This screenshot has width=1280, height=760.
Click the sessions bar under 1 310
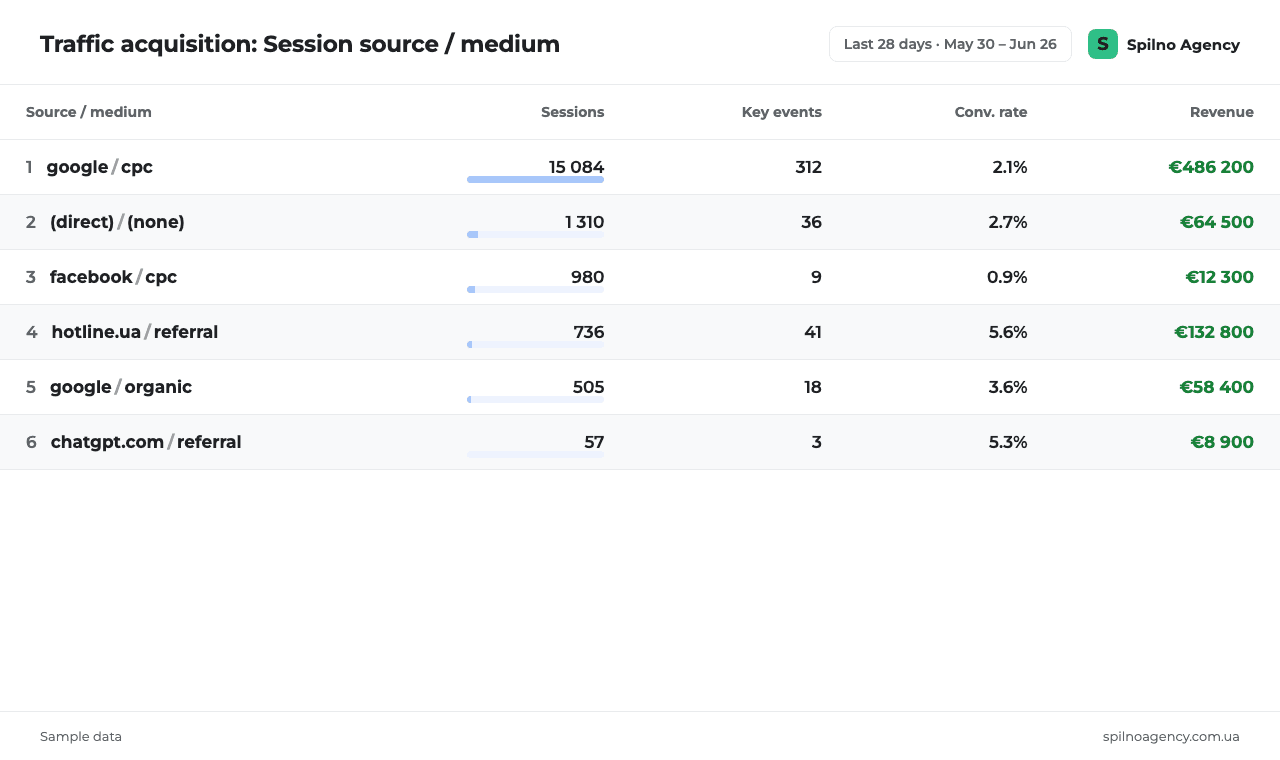click(535, 235)
